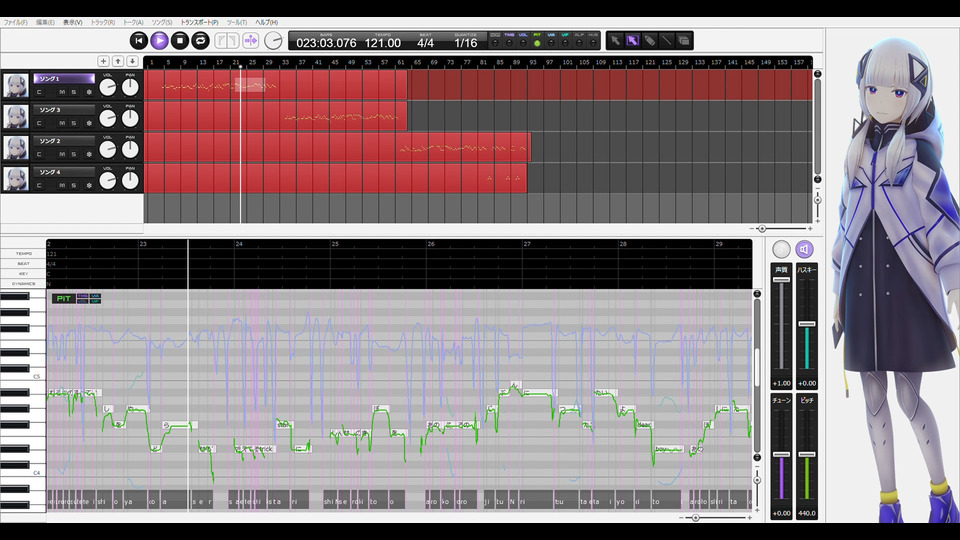The image size is (960, 540).
Task: Select the ソング 4 track name
Action: tap(64, 172)
